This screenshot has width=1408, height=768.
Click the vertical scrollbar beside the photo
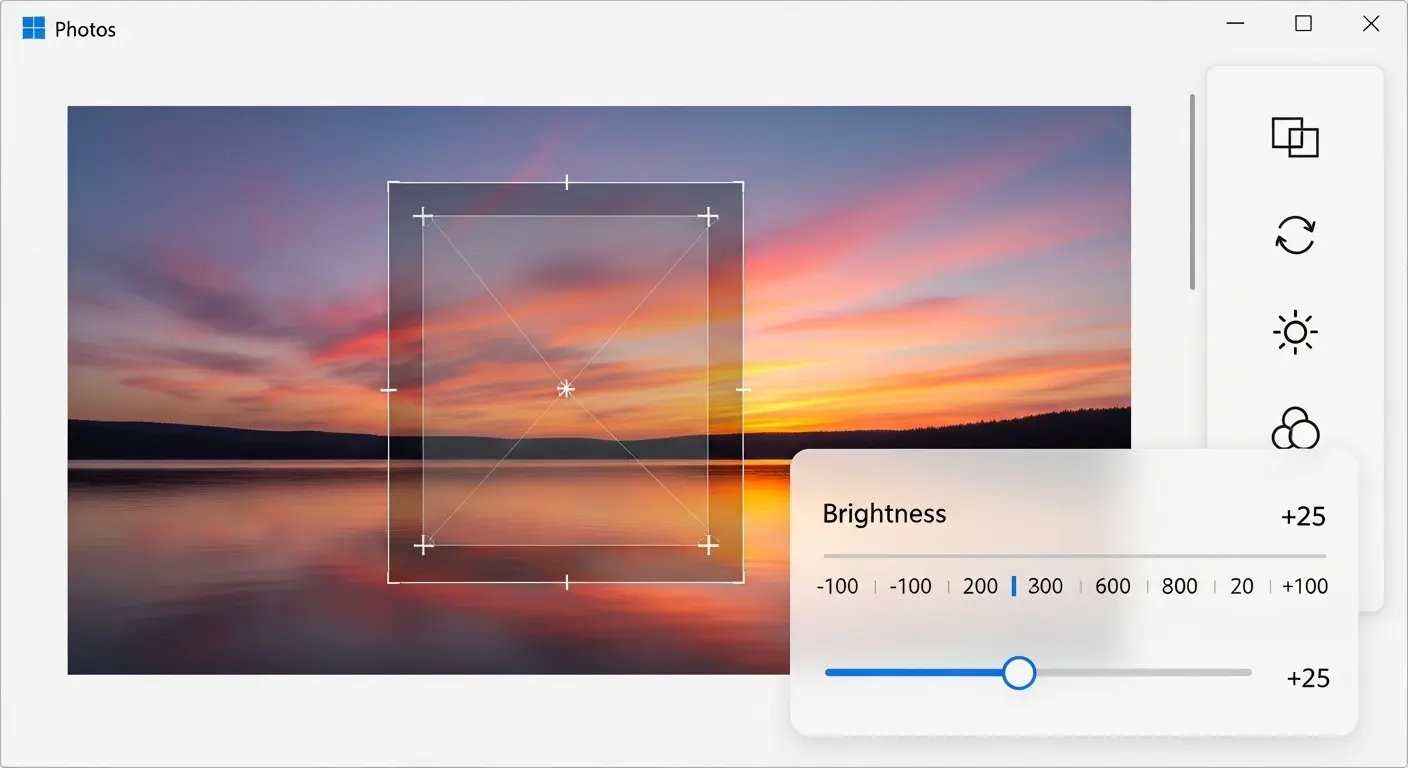pyautogui.click(x=1192, y=192)
